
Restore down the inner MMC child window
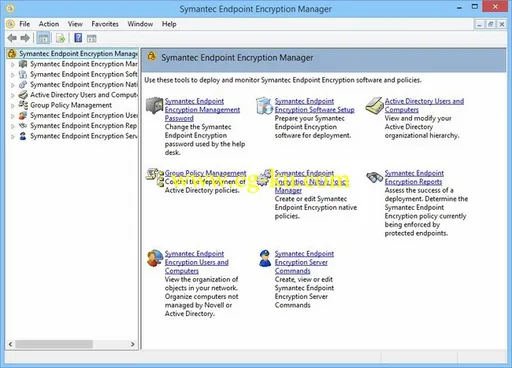tap(490, 24)
